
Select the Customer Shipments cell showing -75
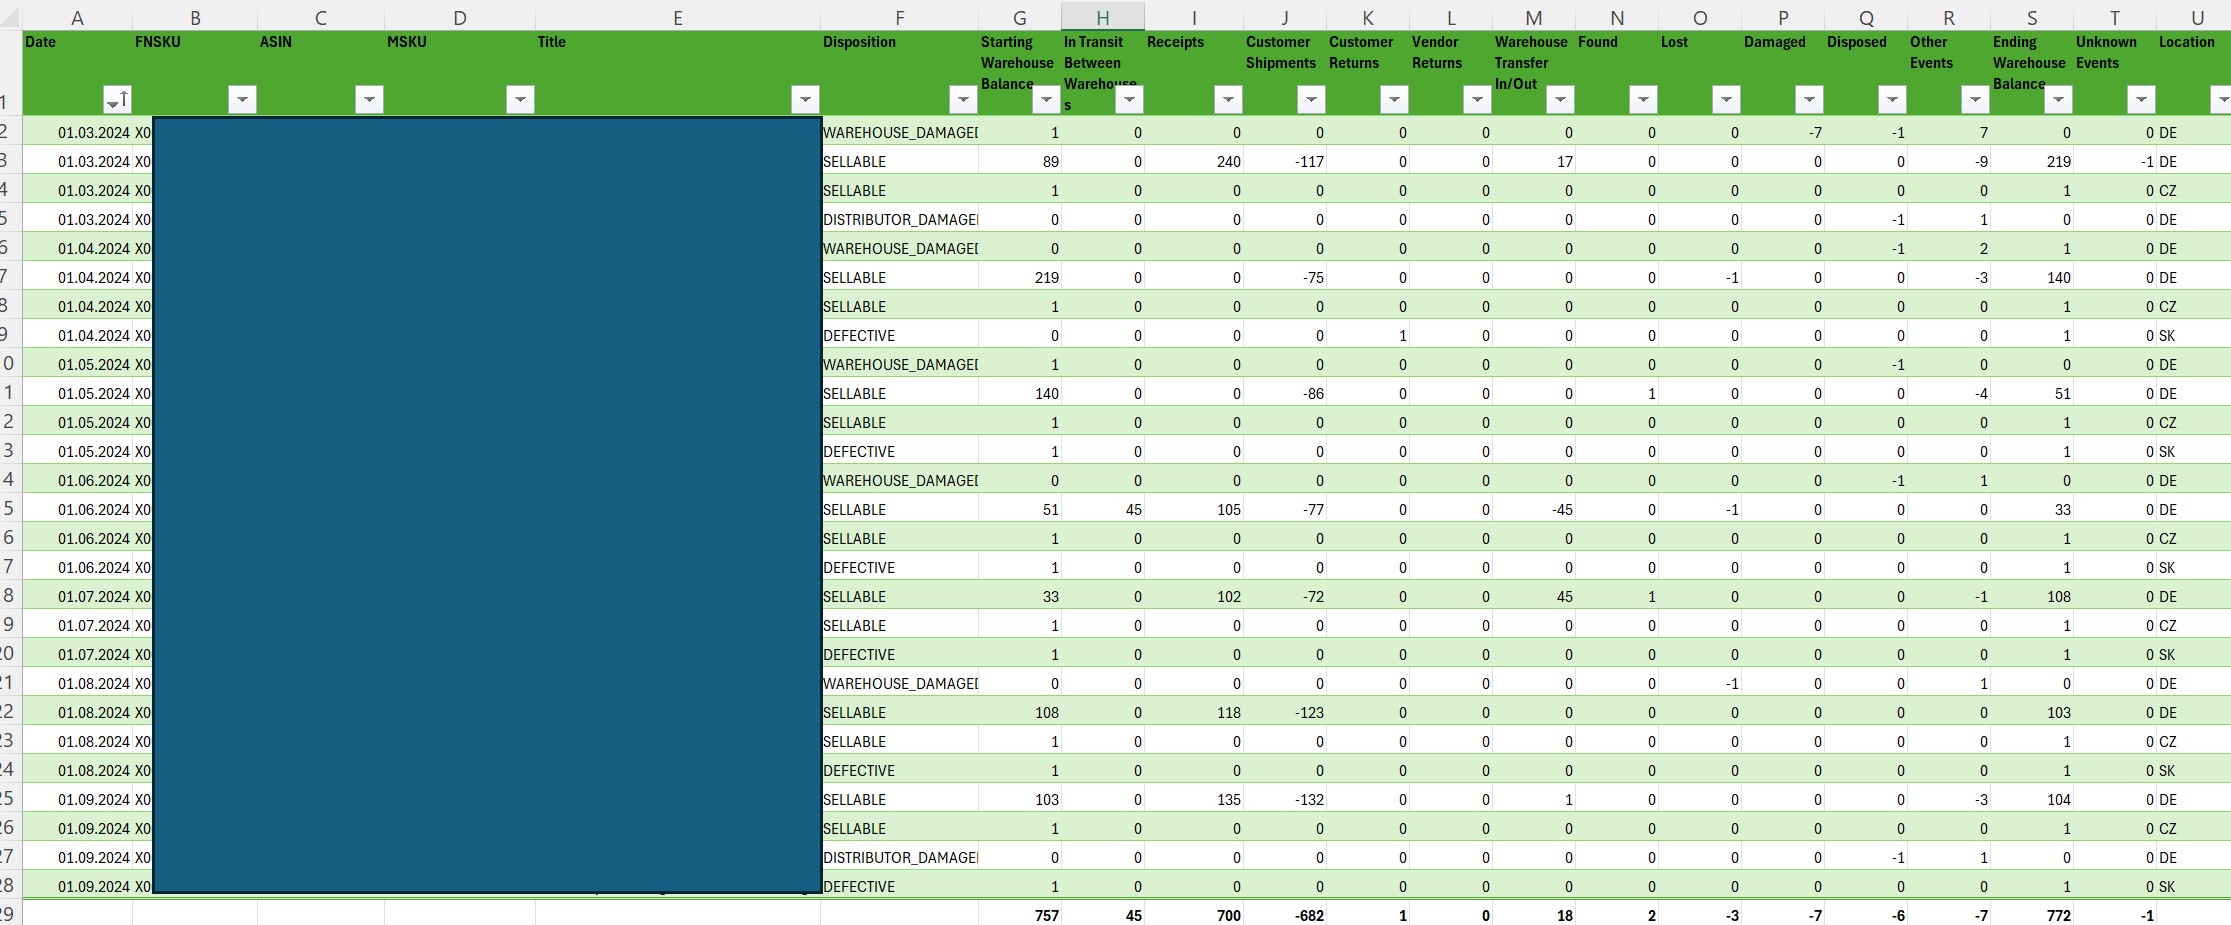(1285, 277)
